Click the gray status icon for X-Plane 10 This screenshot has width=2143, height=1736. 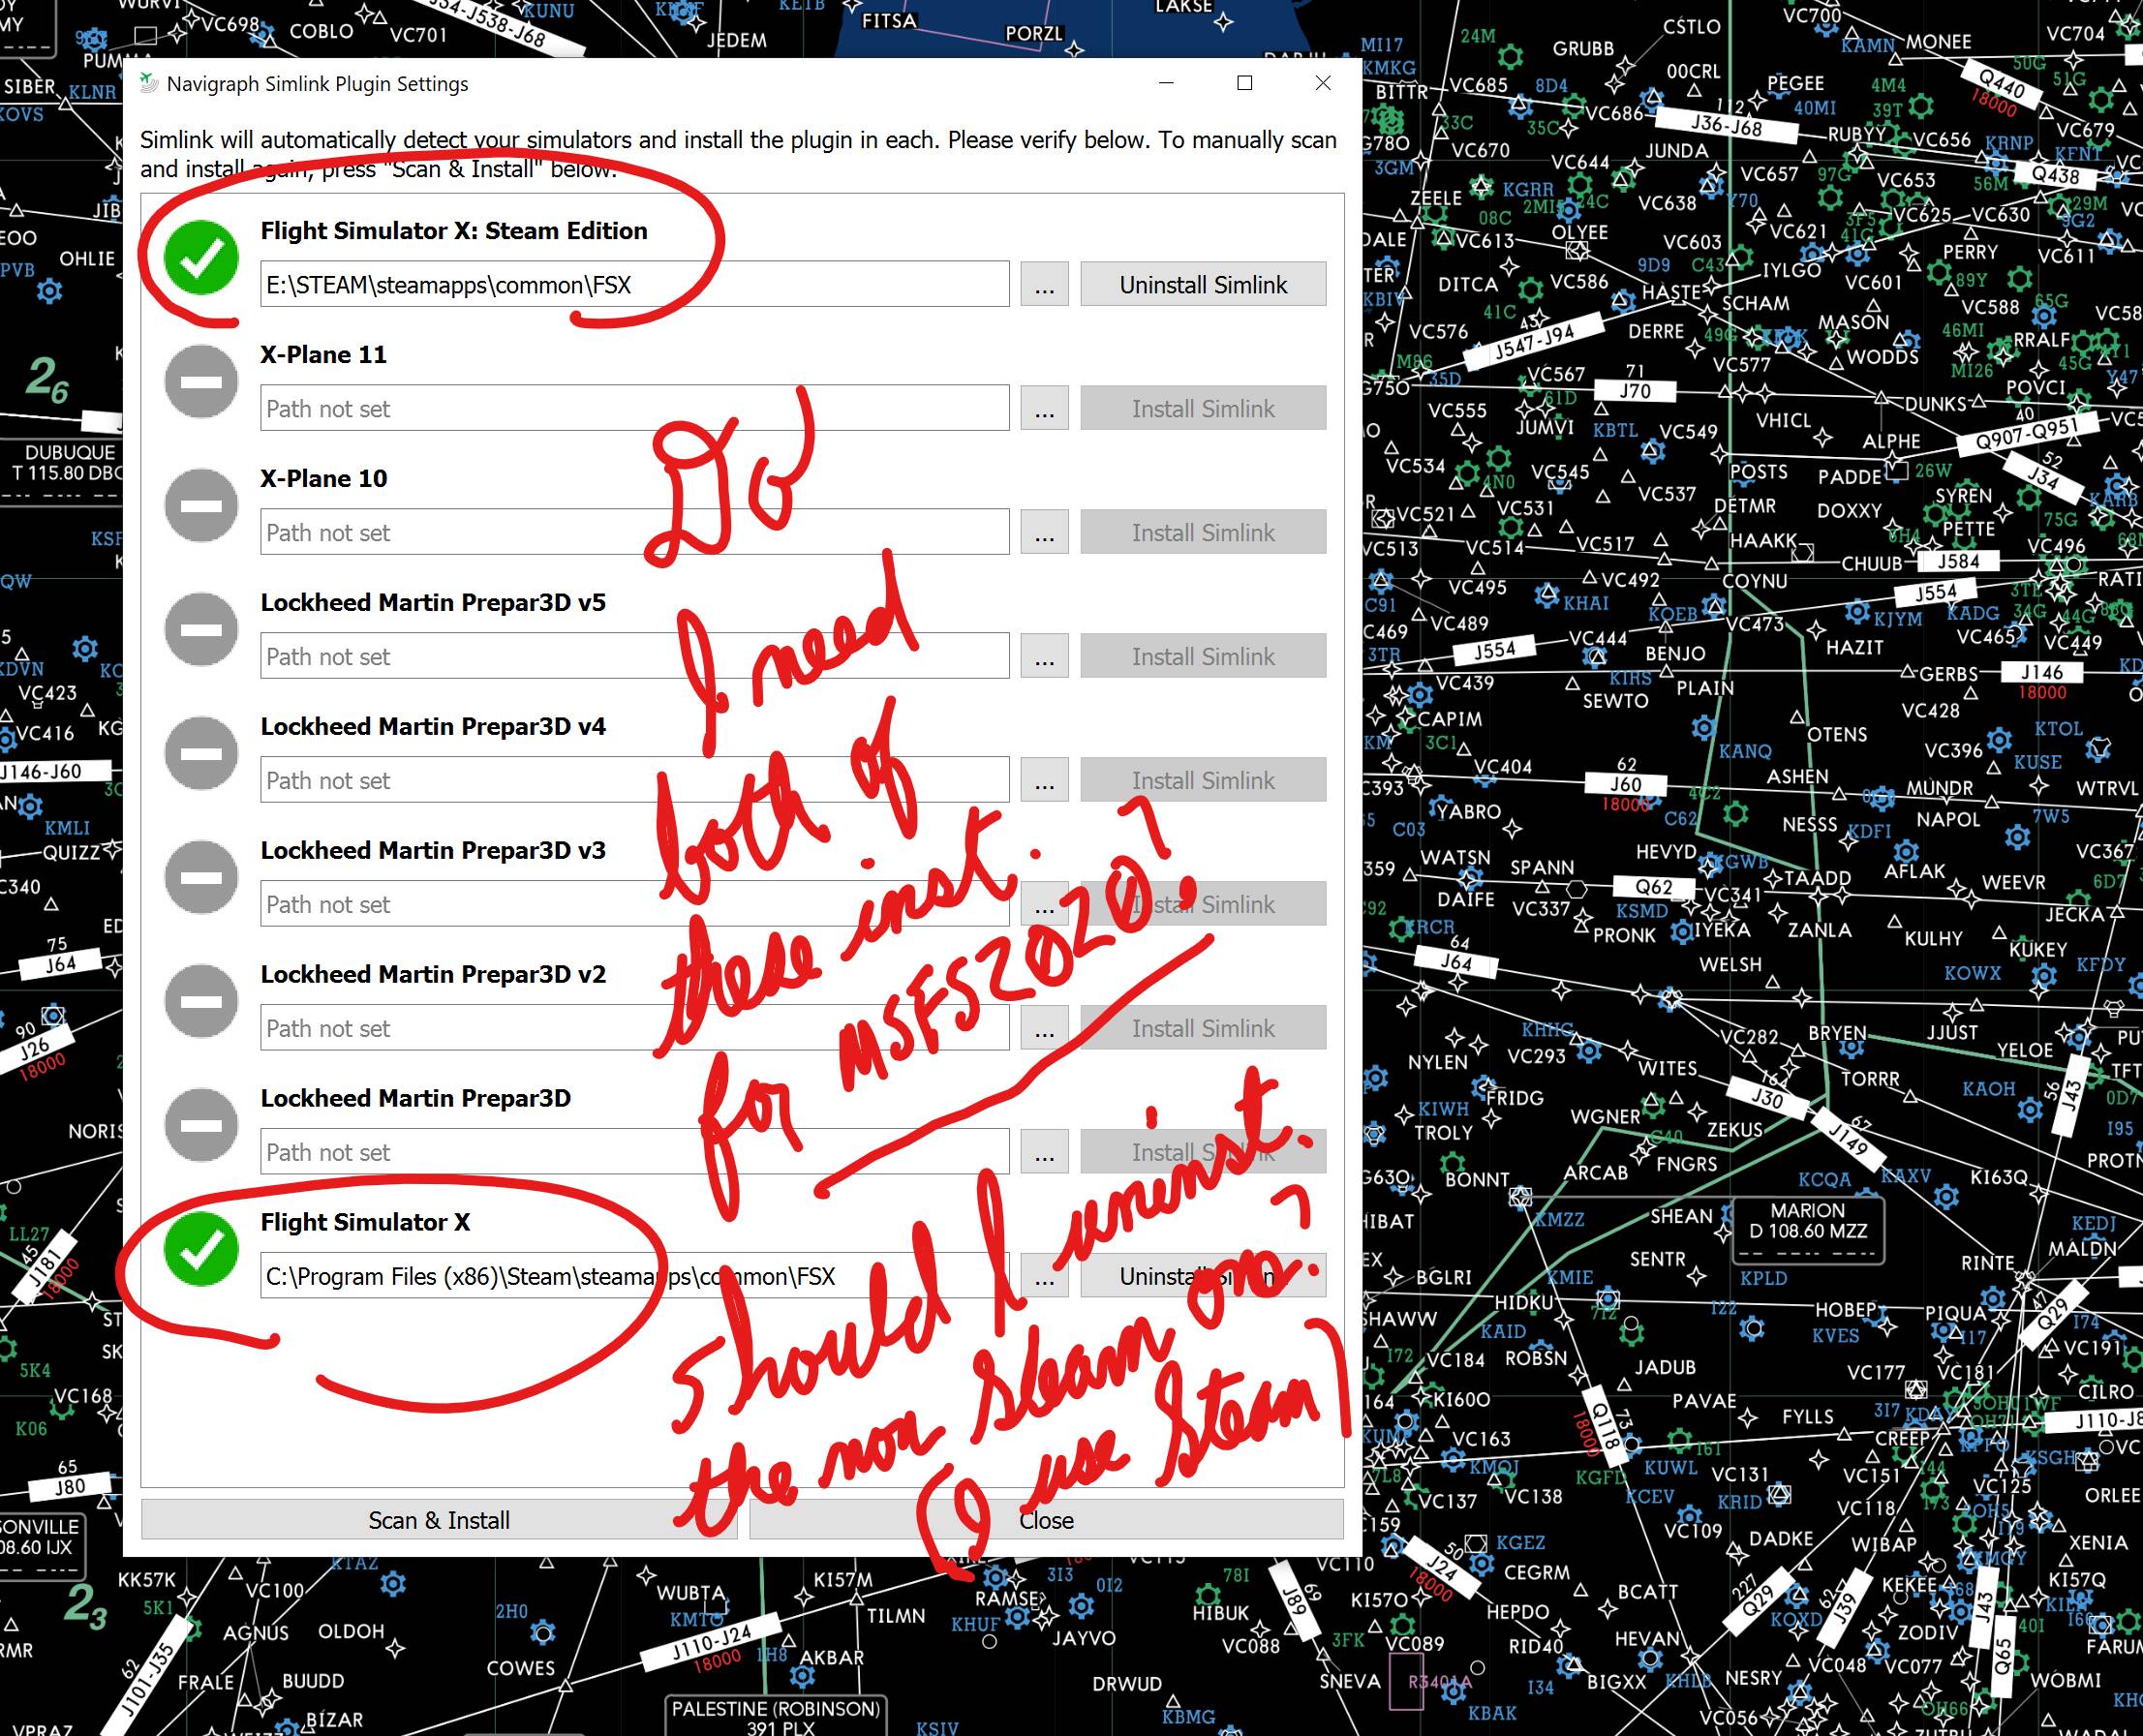point(201,506)
